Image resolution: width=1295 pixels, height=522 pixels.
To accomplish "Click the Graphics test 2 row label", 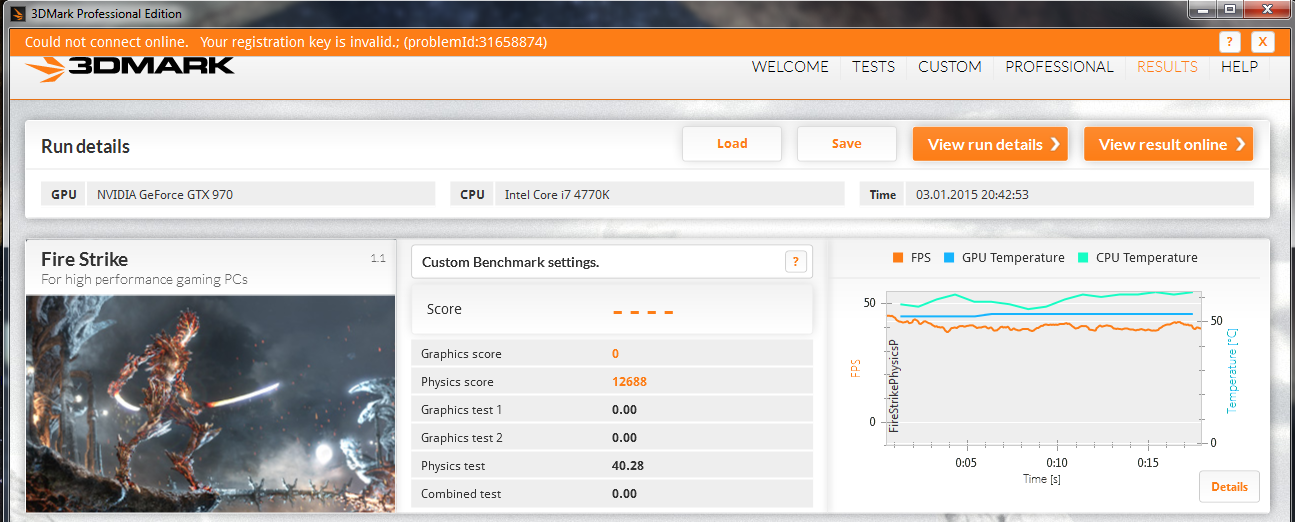I will [x=461, y=438].
